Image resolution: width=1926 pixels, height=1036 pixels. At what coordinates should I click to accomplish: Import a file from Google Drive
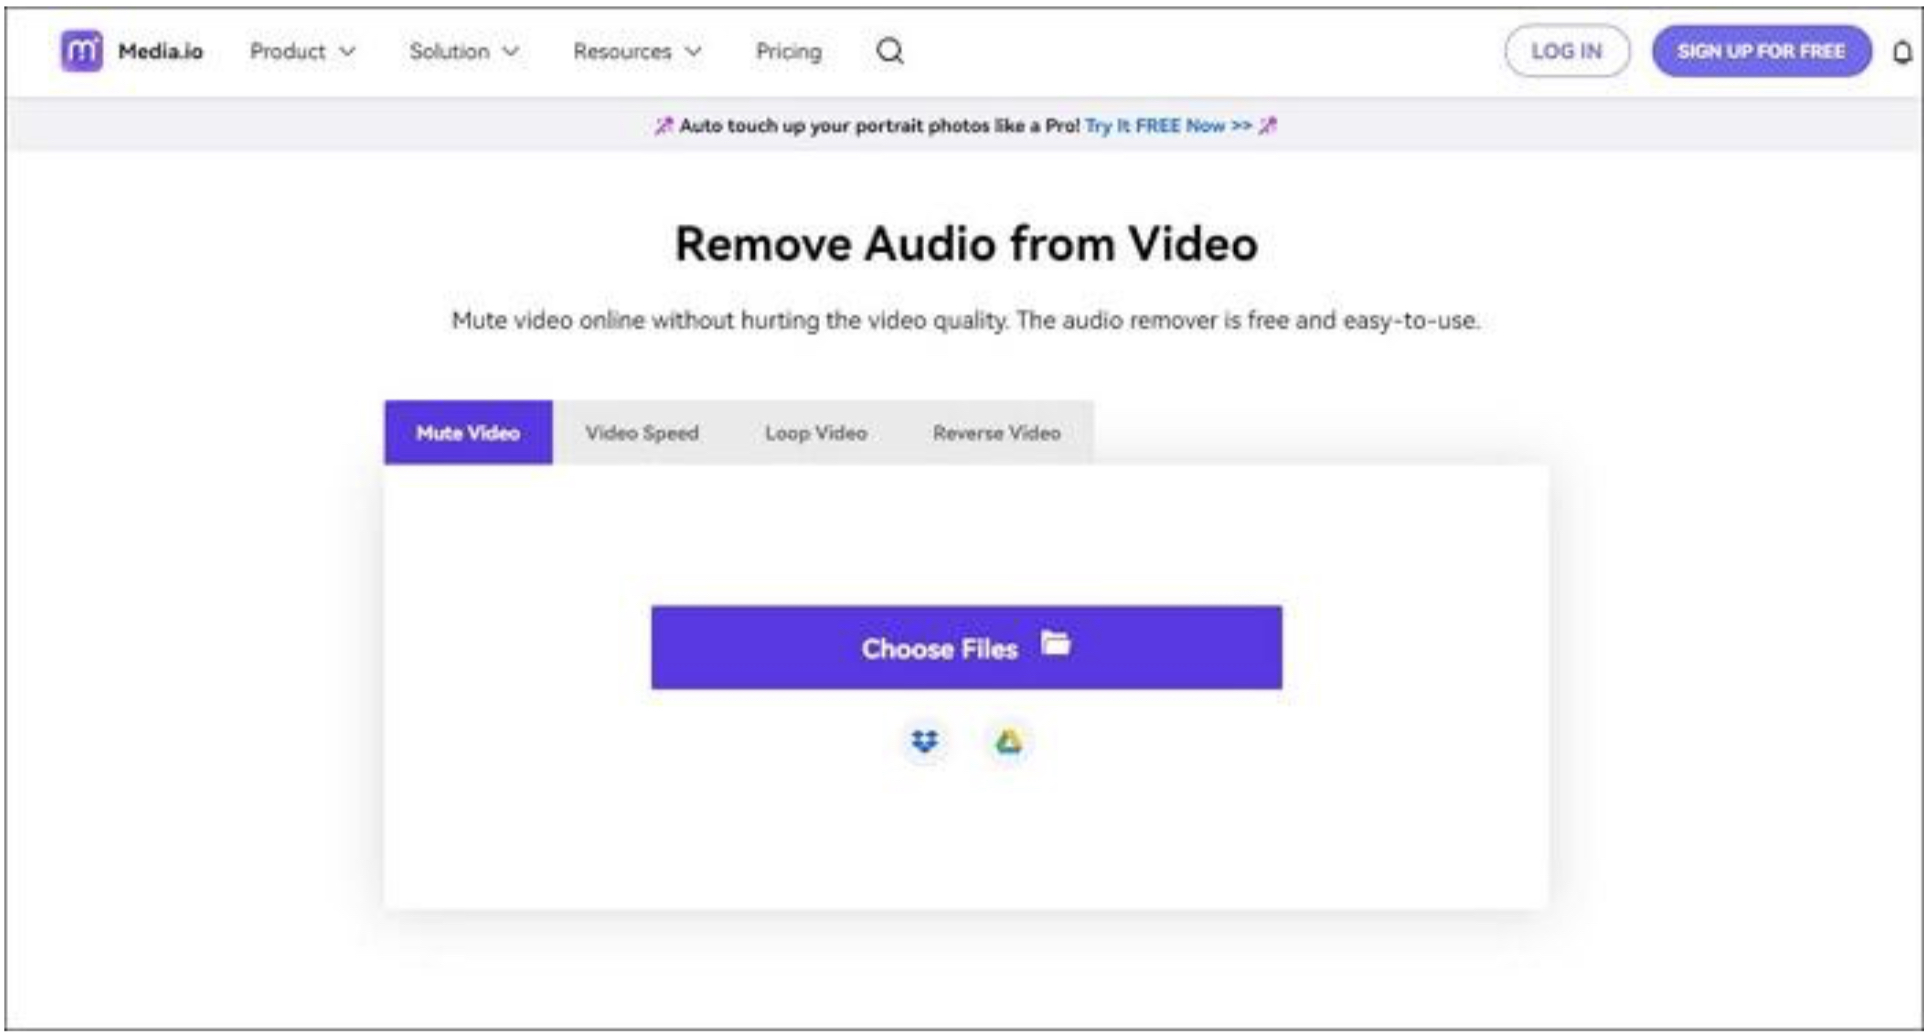(x=1008, y=741)
